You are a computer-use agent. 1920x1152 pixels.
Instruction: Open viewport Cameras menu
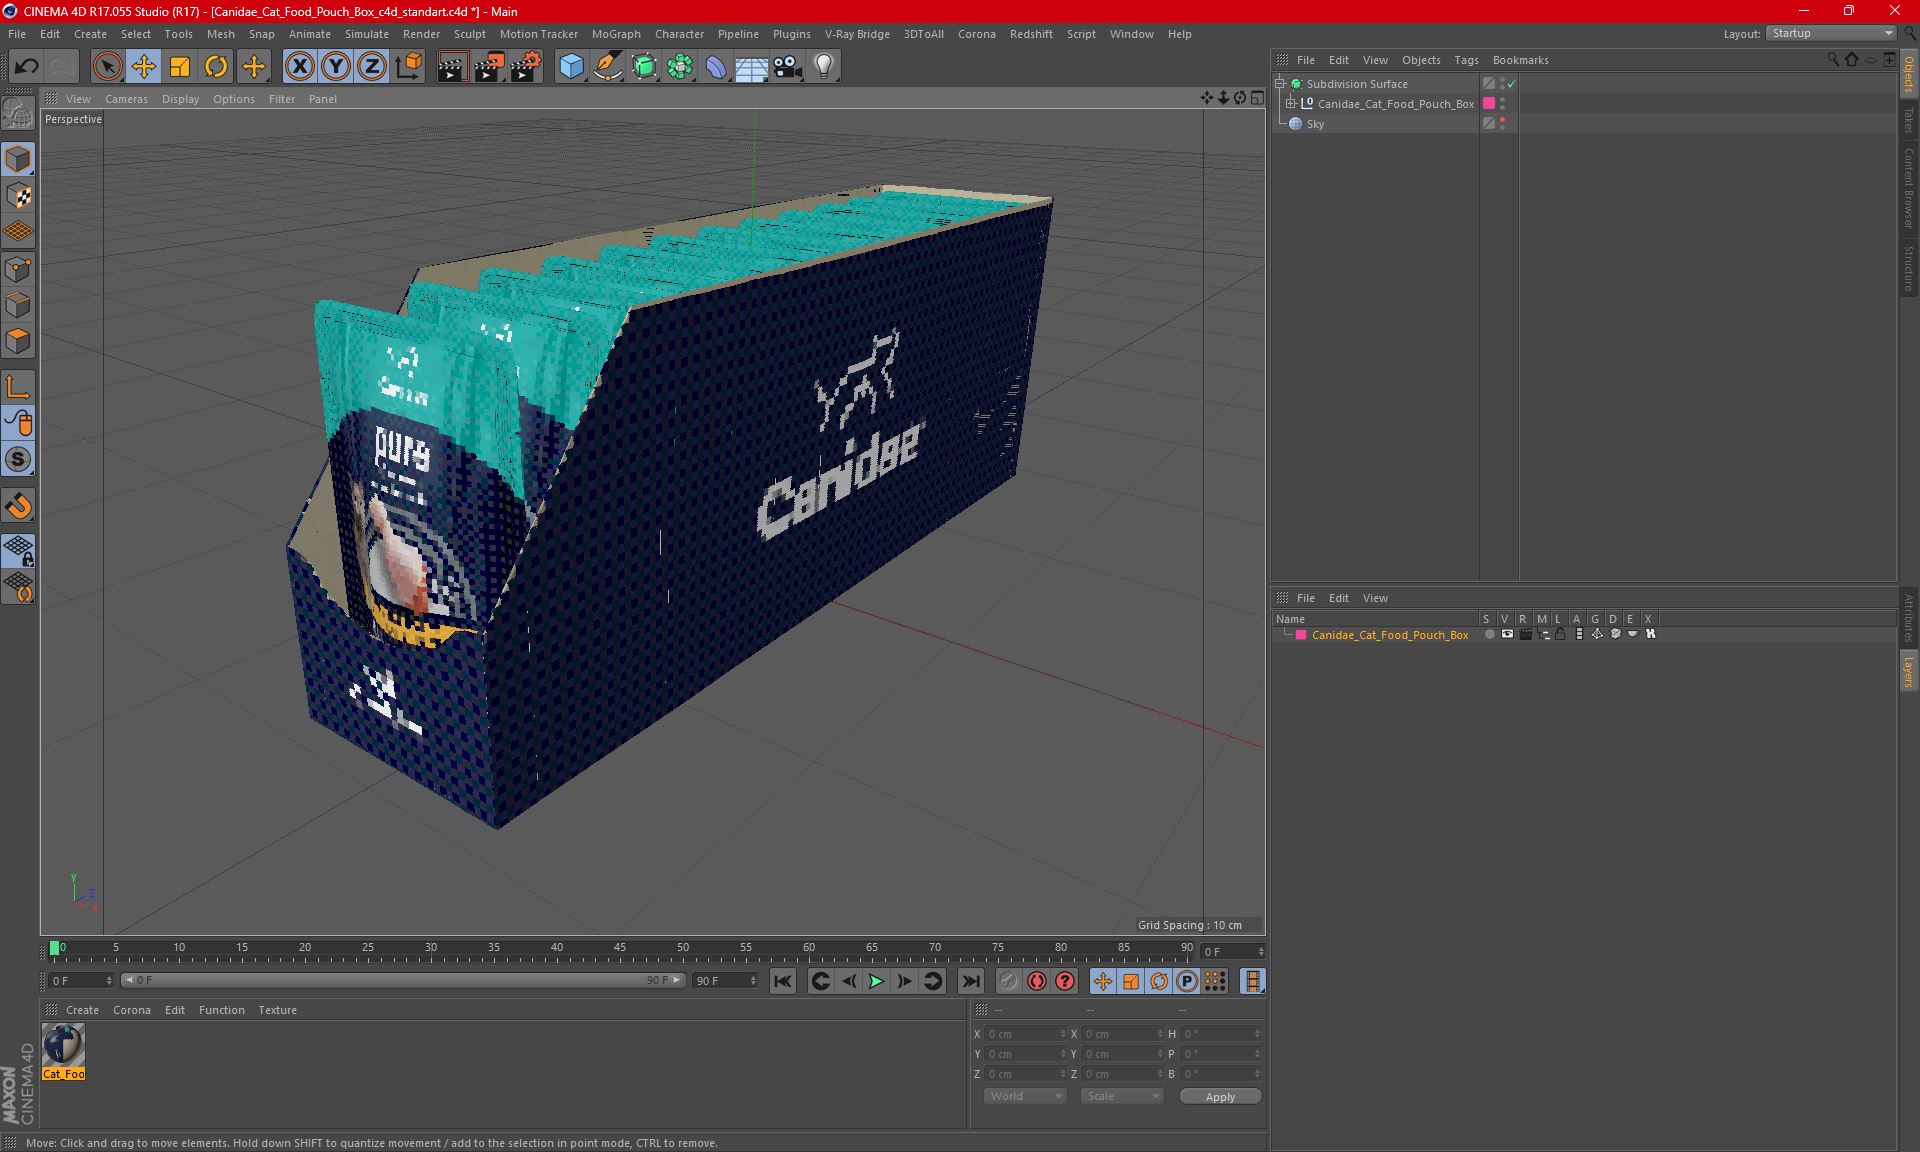[126, 99]
